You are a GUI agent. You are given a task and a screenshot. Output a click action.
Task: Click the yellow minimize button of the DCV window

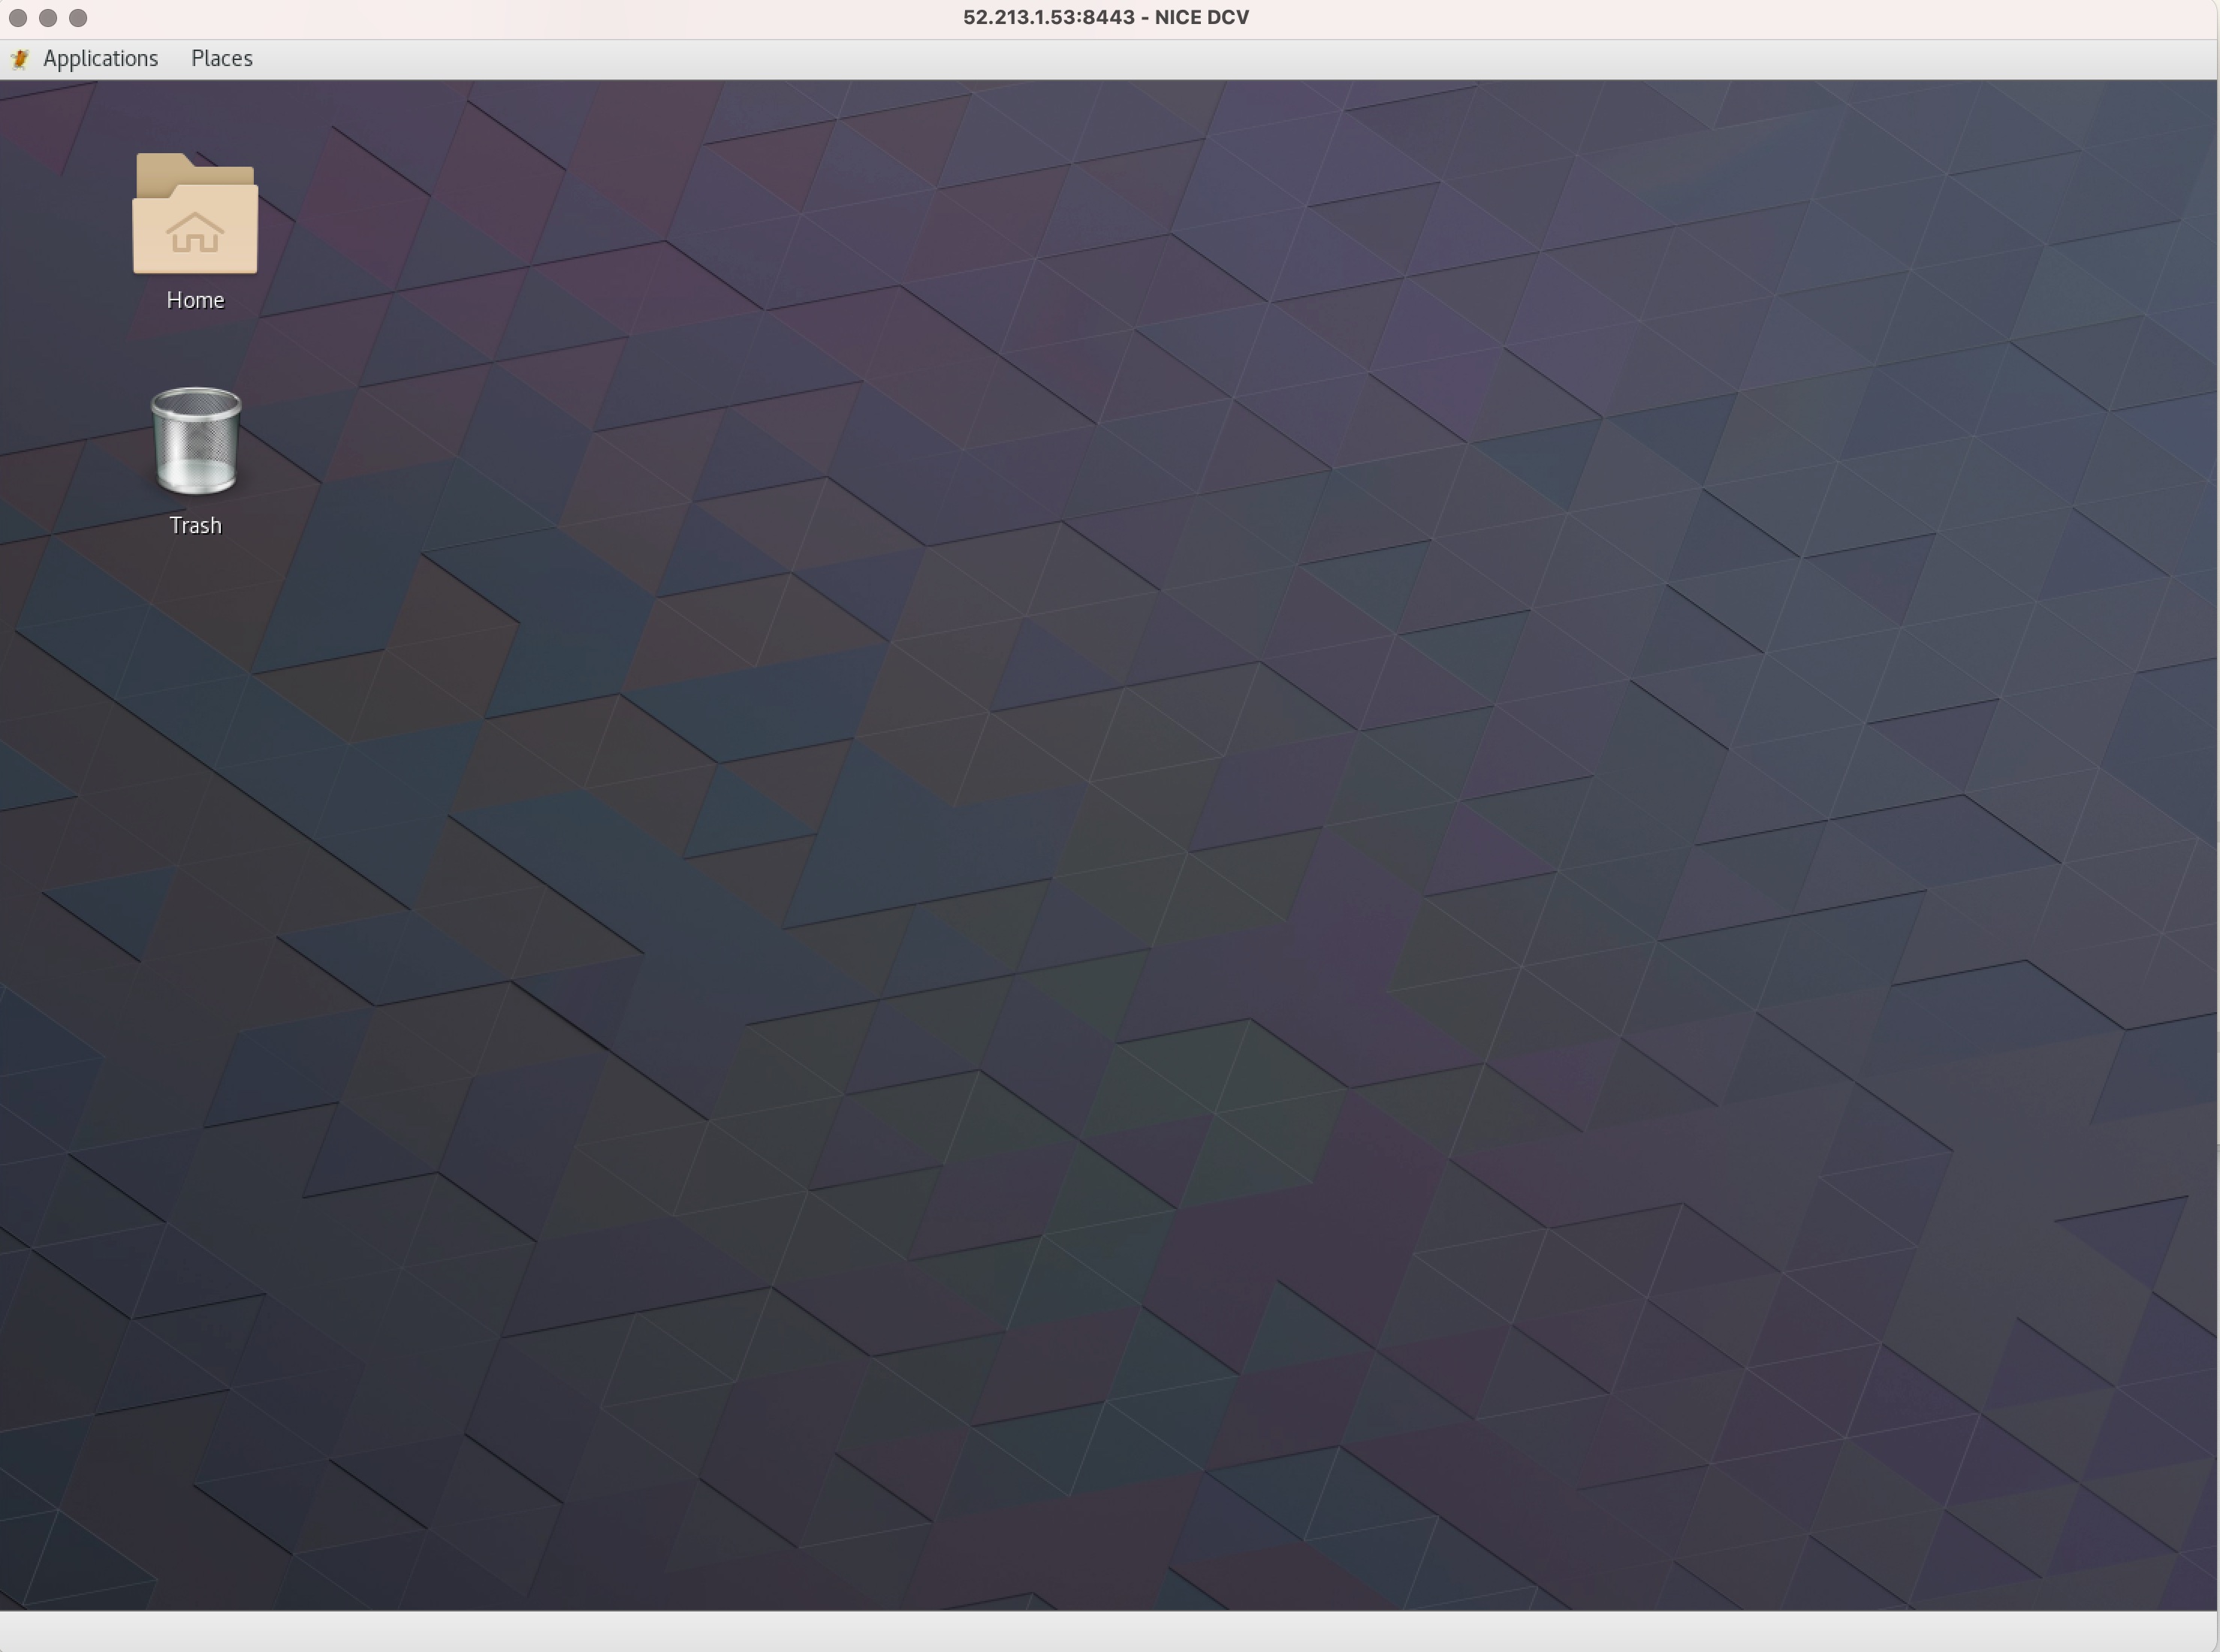coord(48,17)
